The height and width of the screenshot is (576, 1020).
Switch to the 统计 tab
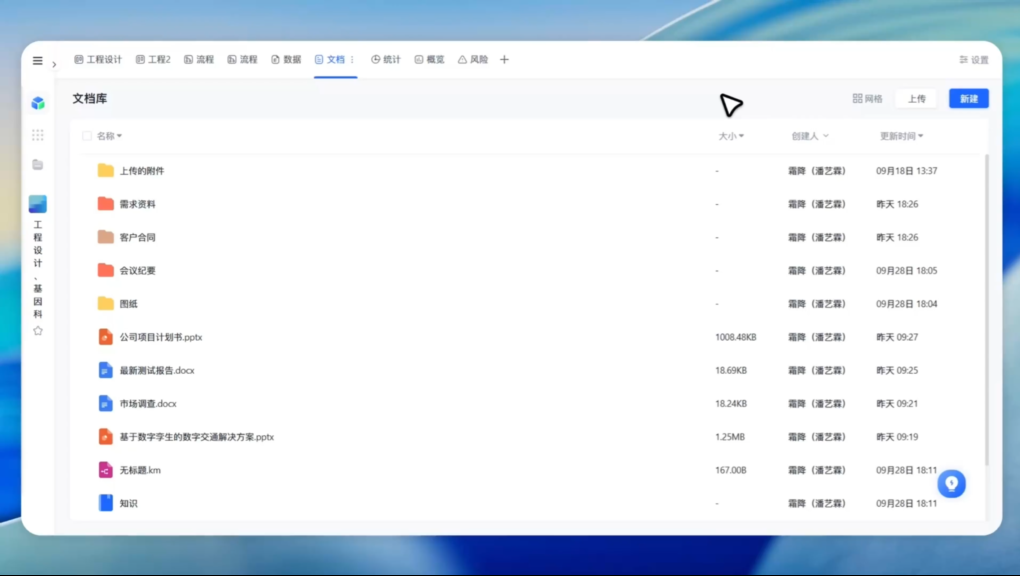(x=385, y=60)
